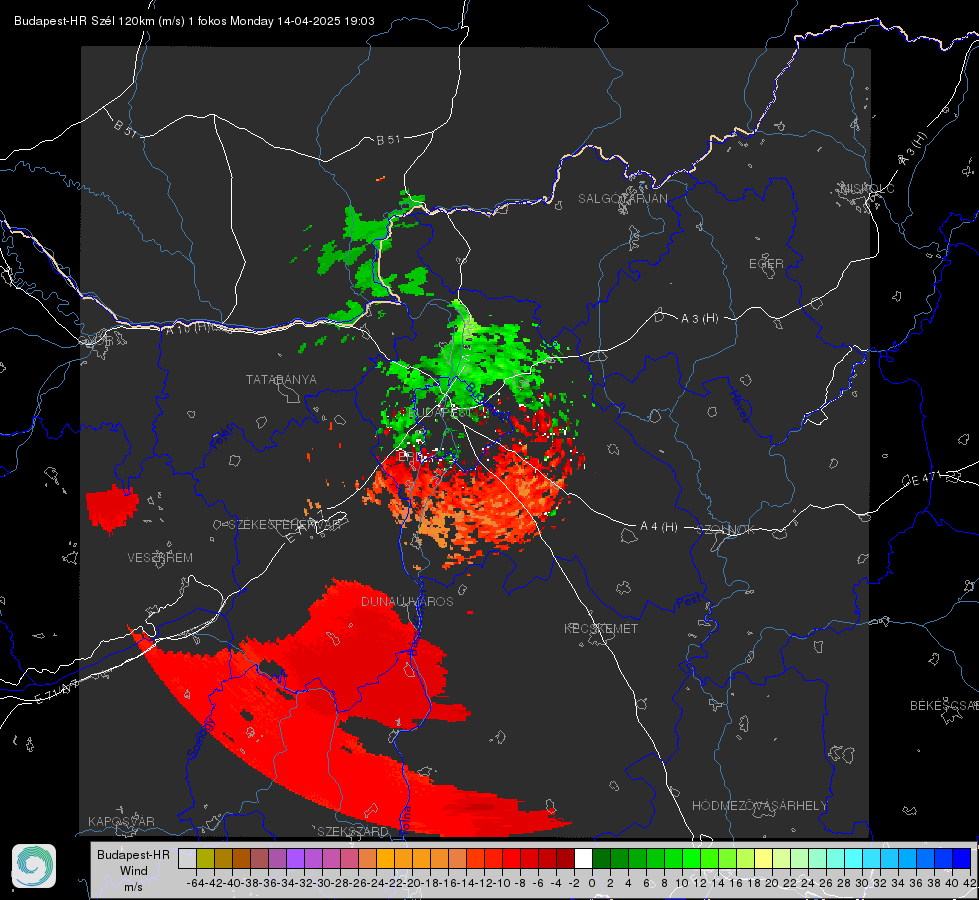This screenshot has height=900, width=979.
Task: Click the bright red swatch between -10 and -8
Action: (x=511, y=859)
